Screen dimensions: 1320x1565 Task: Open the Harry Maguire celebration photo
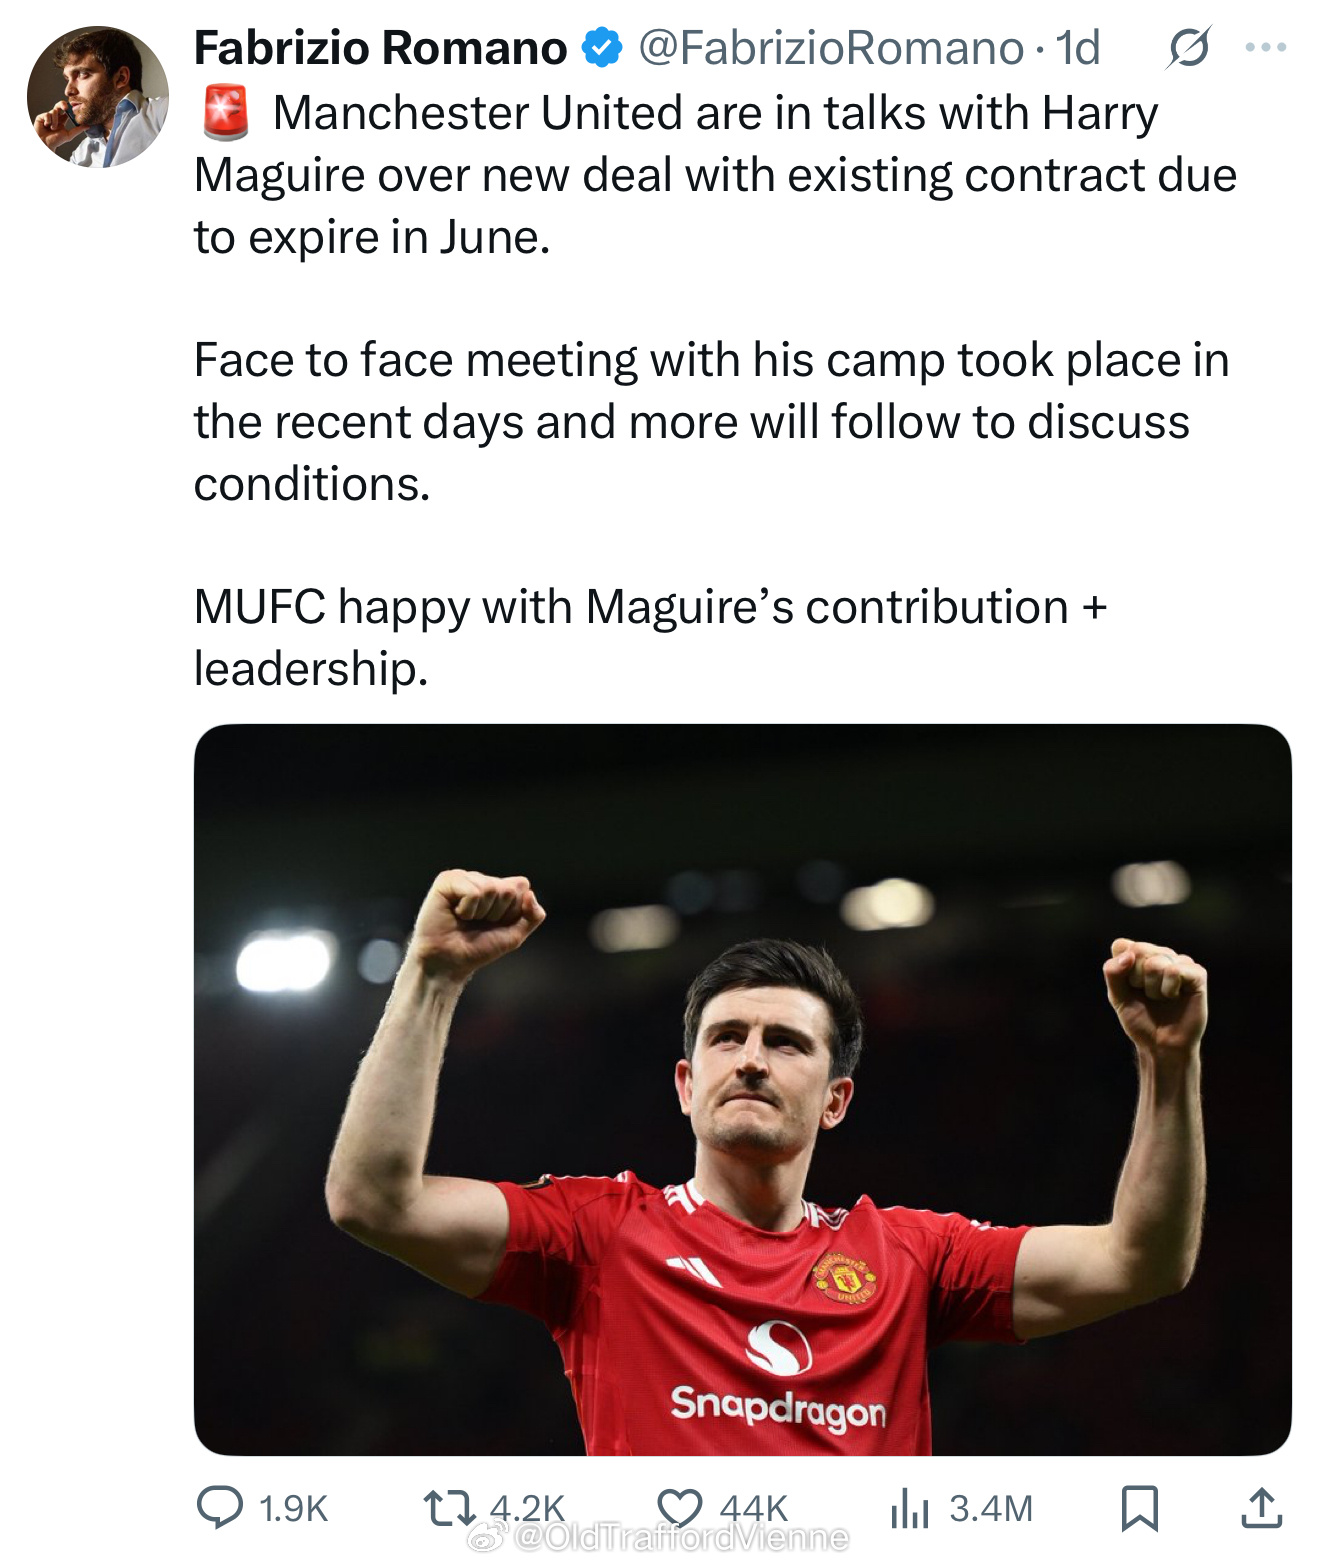click(742, 1088)
